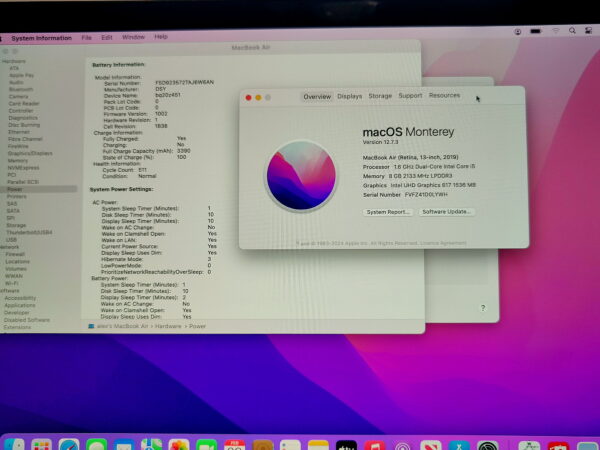Open the File menu
This screenshot has width=600, height=450.
click(x=86, y=38)
